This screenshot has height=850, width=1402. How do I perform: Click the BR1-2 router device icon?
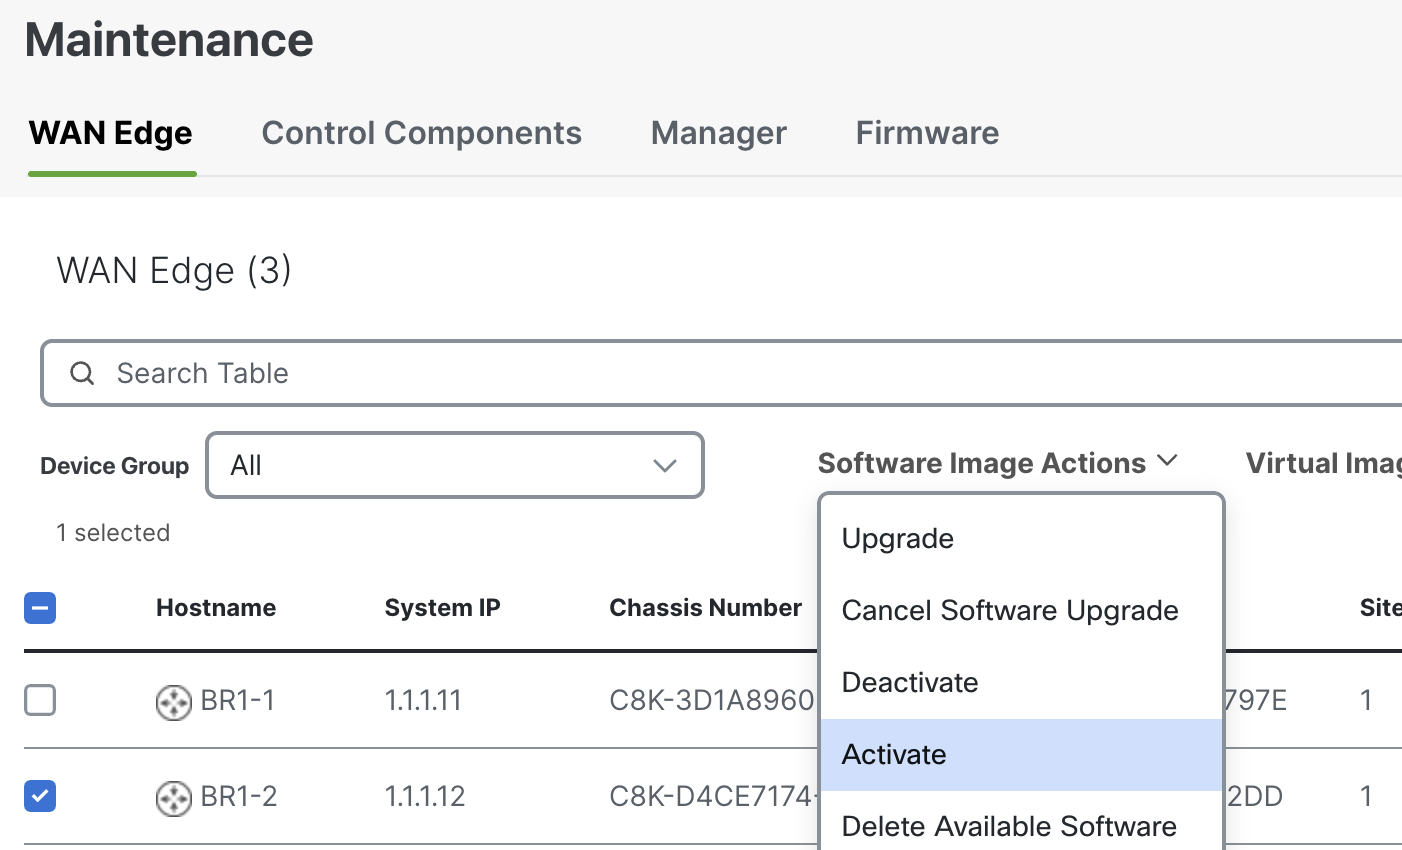[x=173, y=798]
